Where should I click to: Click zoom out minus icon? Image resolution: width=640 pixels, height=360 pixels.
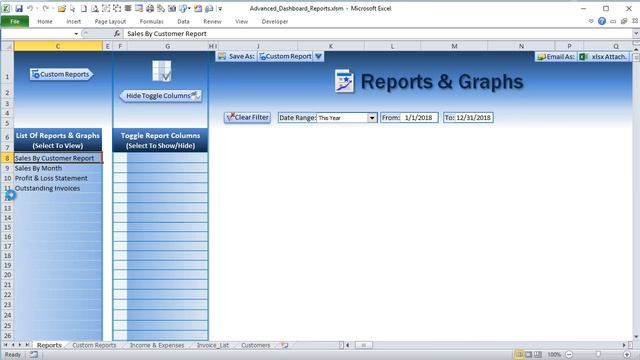pos(569,355)
